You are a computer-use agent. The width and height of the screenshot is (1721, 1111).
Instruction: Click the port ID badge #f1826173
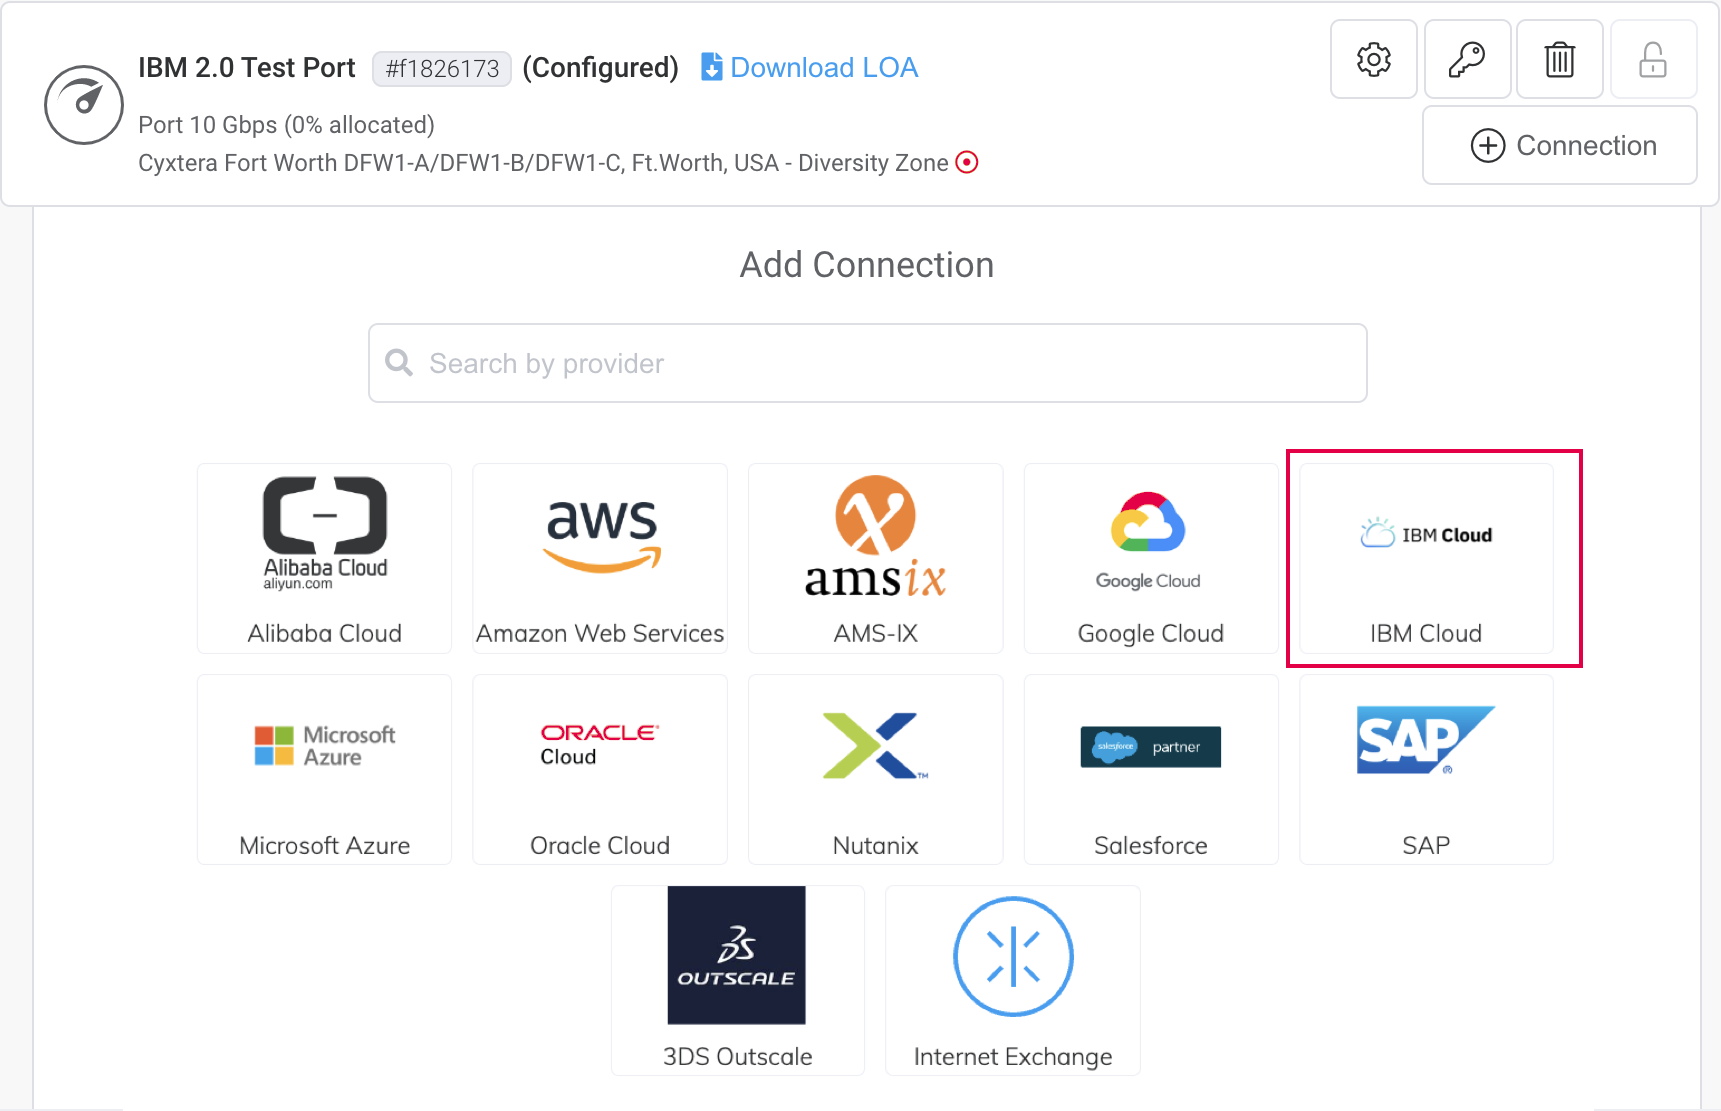tap(441, 68)
